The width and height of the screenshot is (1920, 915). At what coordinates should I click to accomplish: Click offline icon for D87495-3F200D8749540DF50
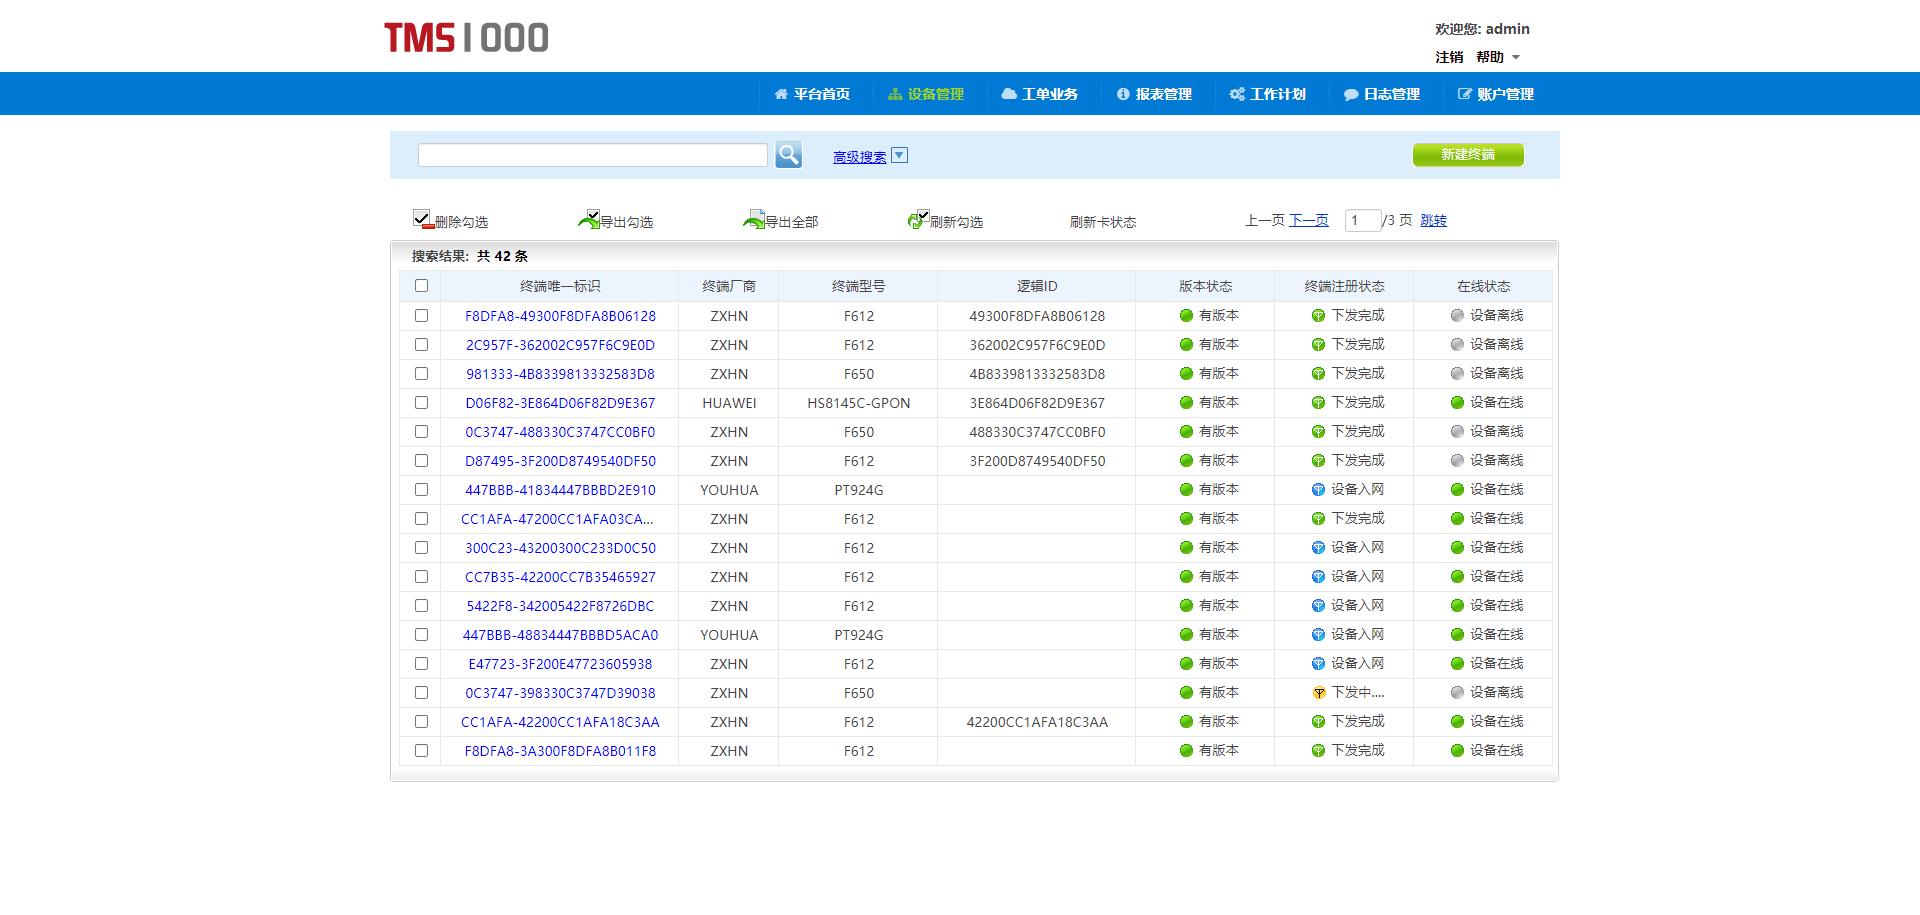click(1457, 461)
